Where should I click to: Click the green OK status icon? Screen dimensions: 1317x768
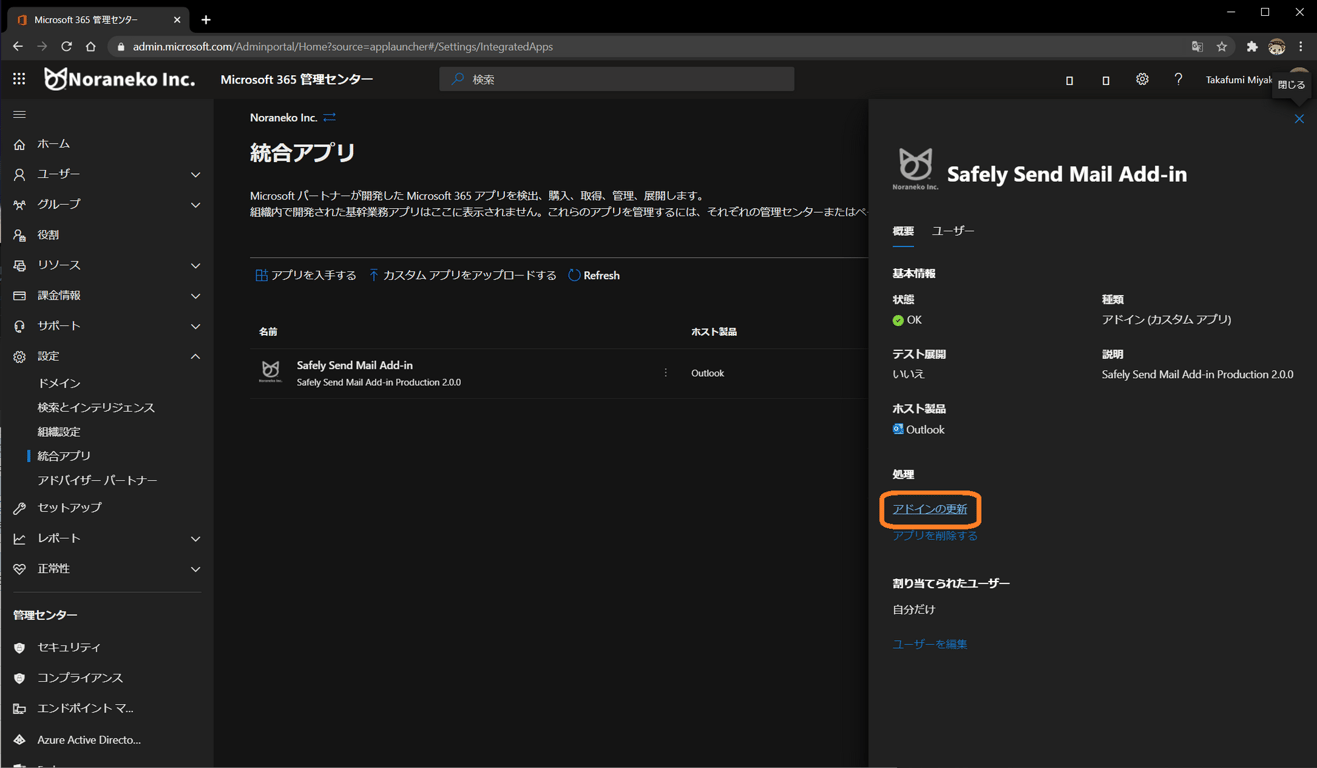[x=898, y=320]
